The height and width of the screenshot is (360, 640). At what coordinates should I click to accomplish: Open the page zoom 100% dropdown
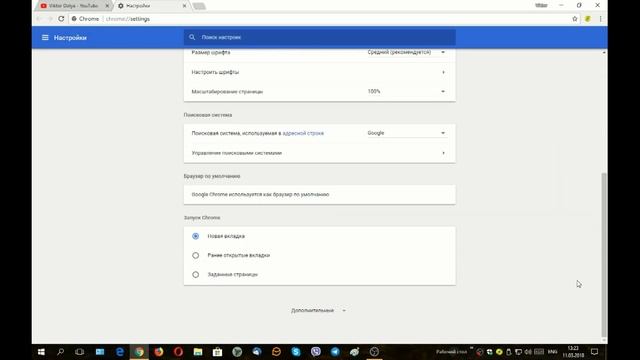(x=407, y=91)
